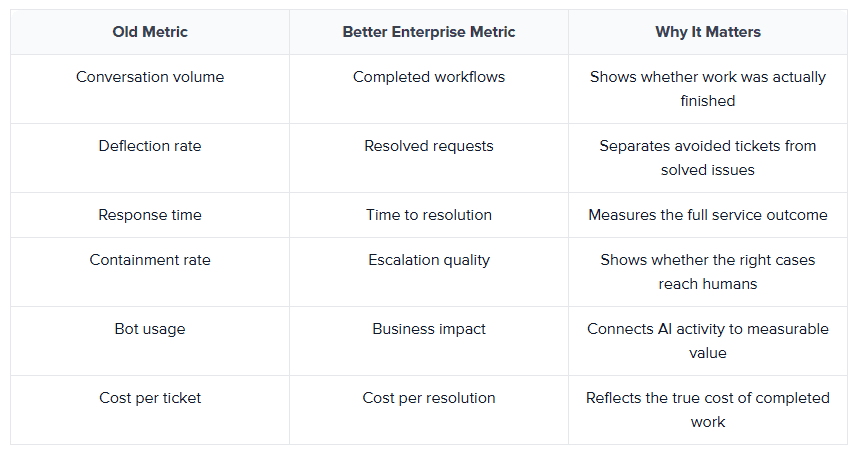This screenshot has height=453, width=855.
Task: Click the Deflection rate cell
Action: (x=150, y=158)
